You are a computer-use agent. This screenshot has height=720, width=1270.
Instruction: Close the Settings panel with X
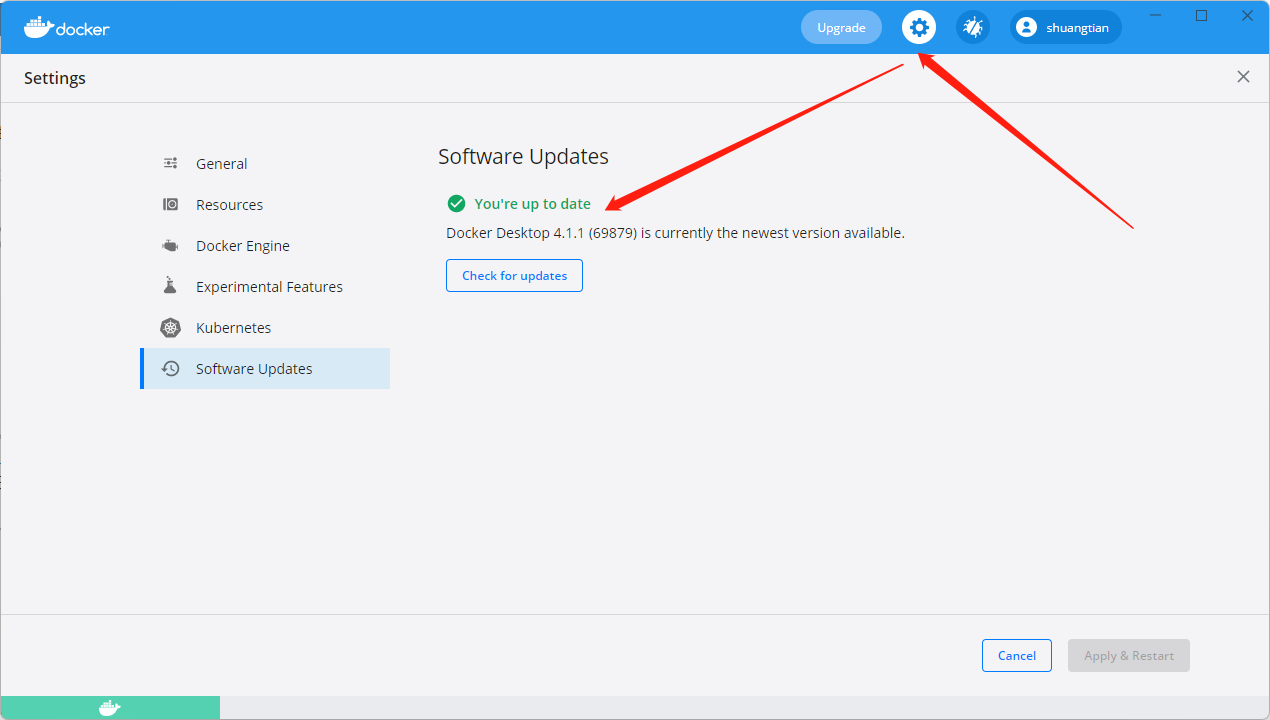click(1243, 77)
